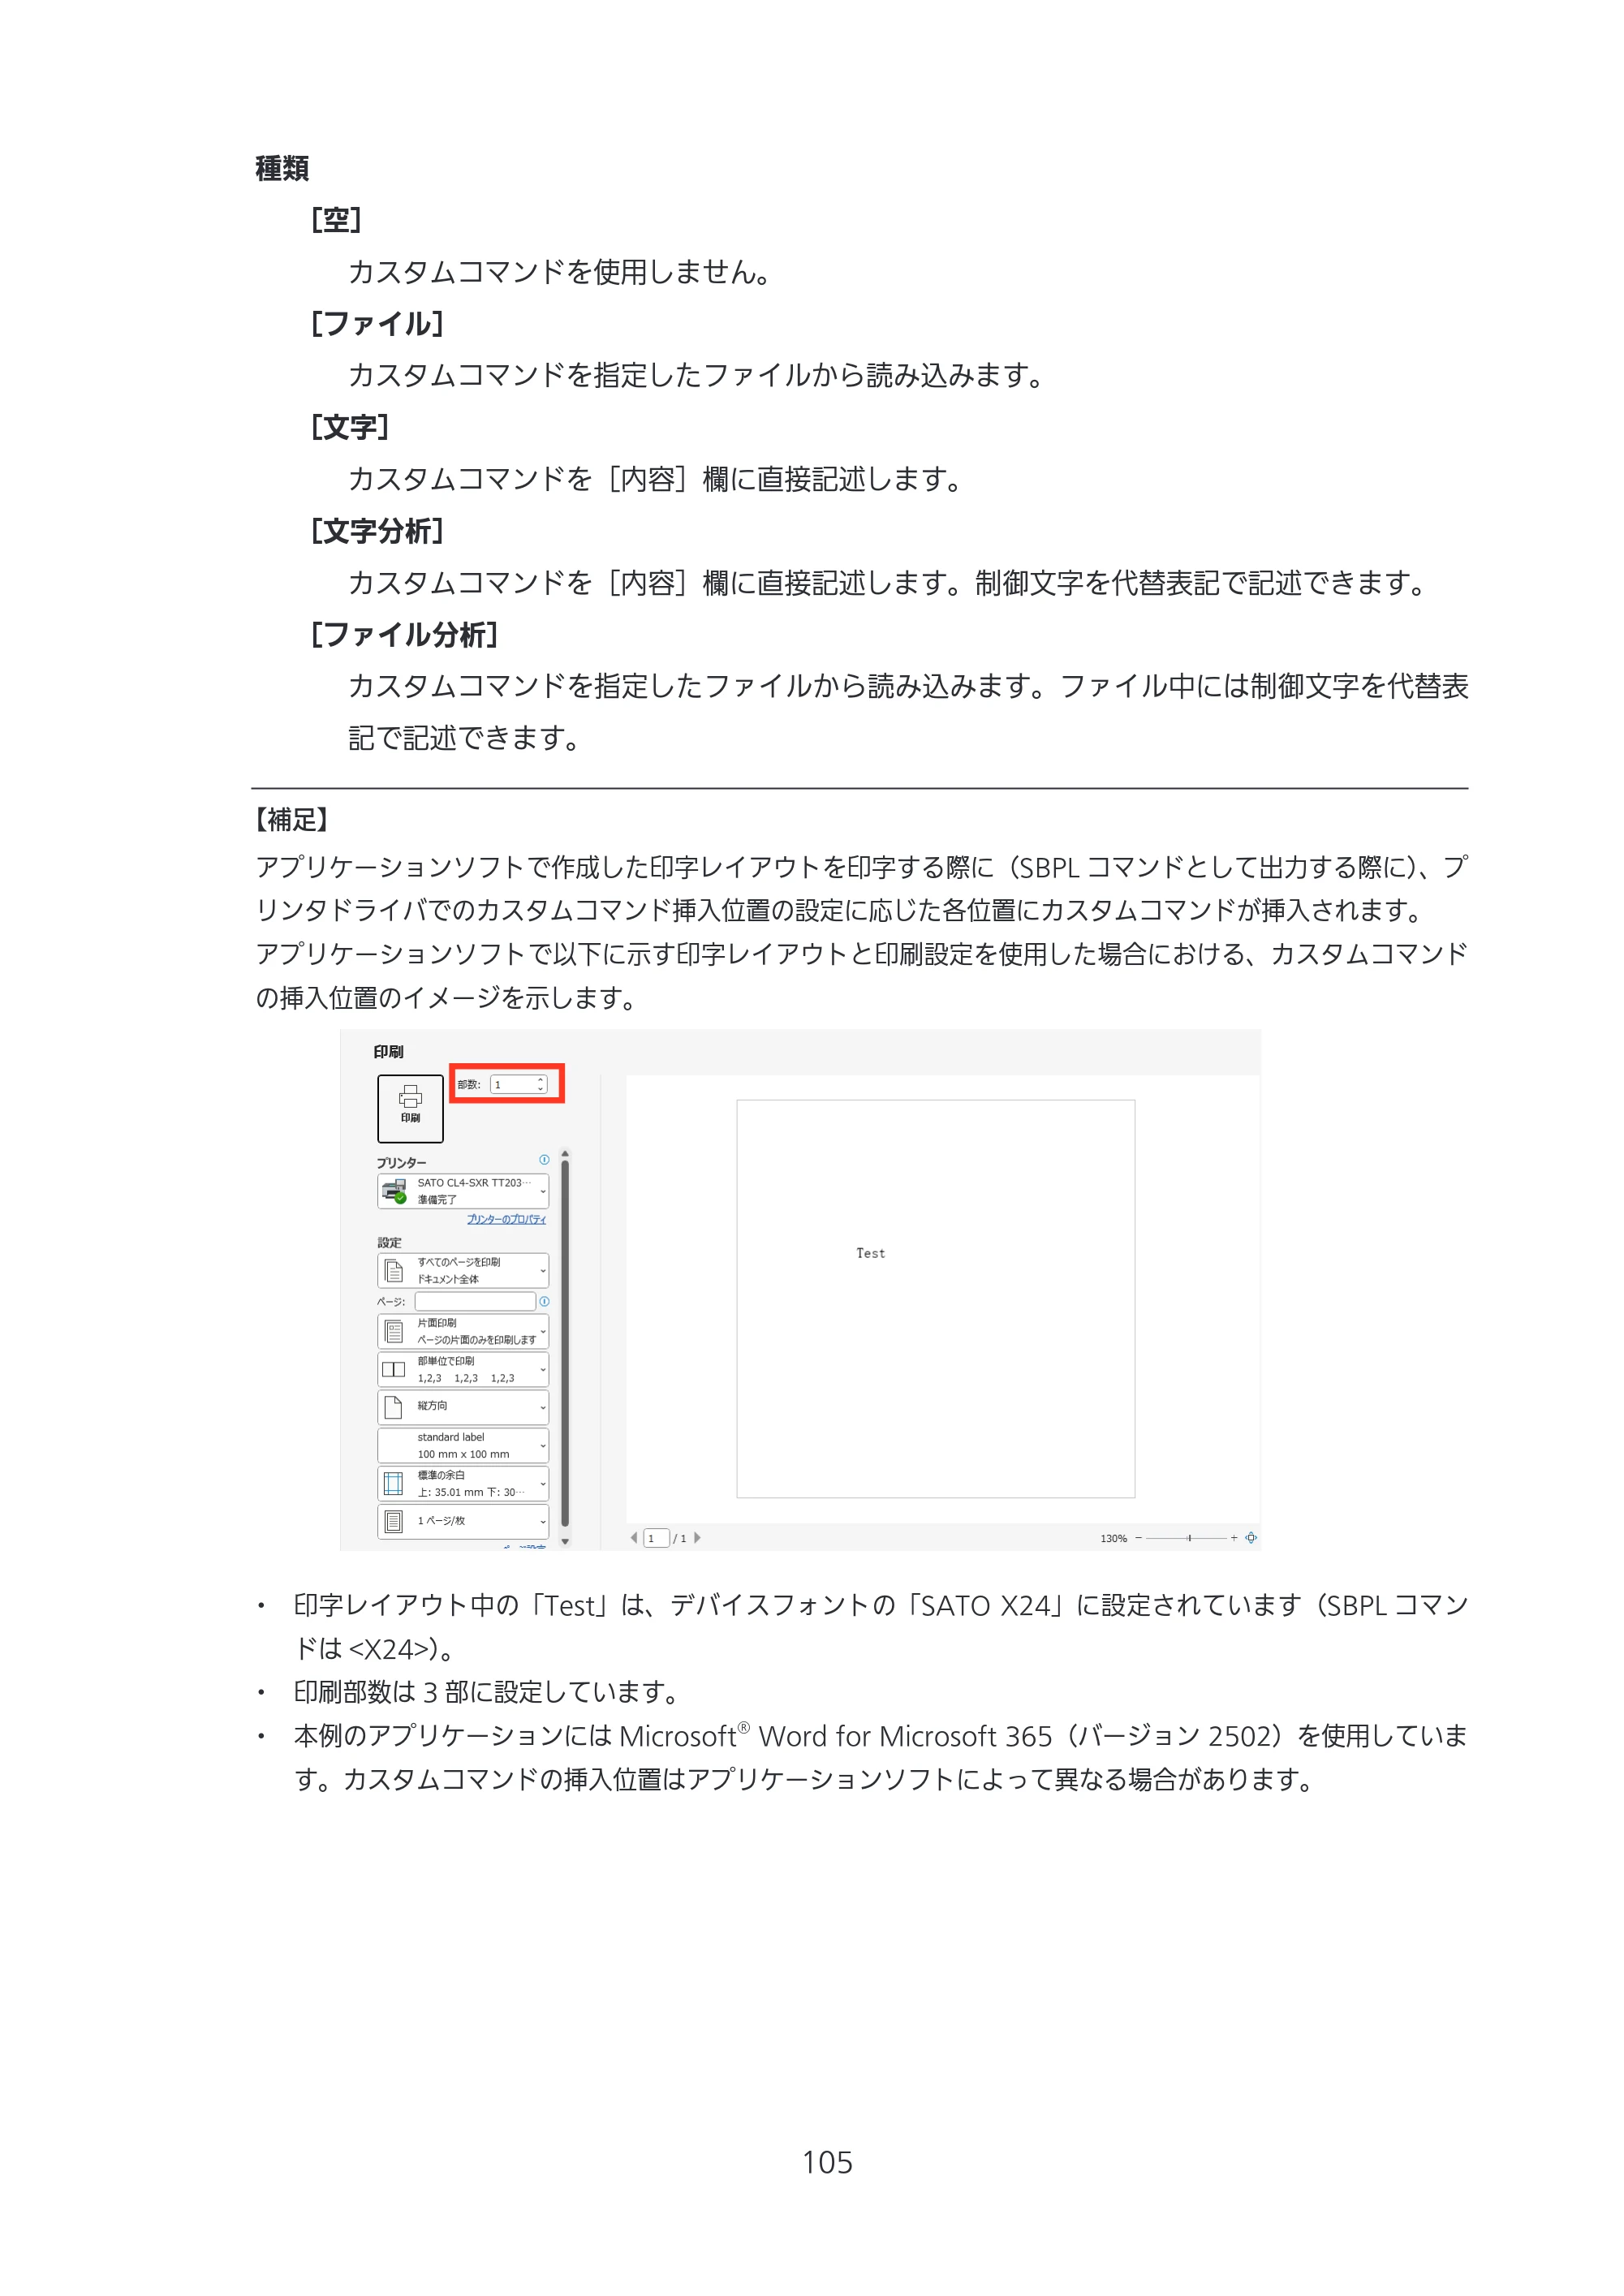Open the 縦方向 orientation dropdown

point(463,1407)
